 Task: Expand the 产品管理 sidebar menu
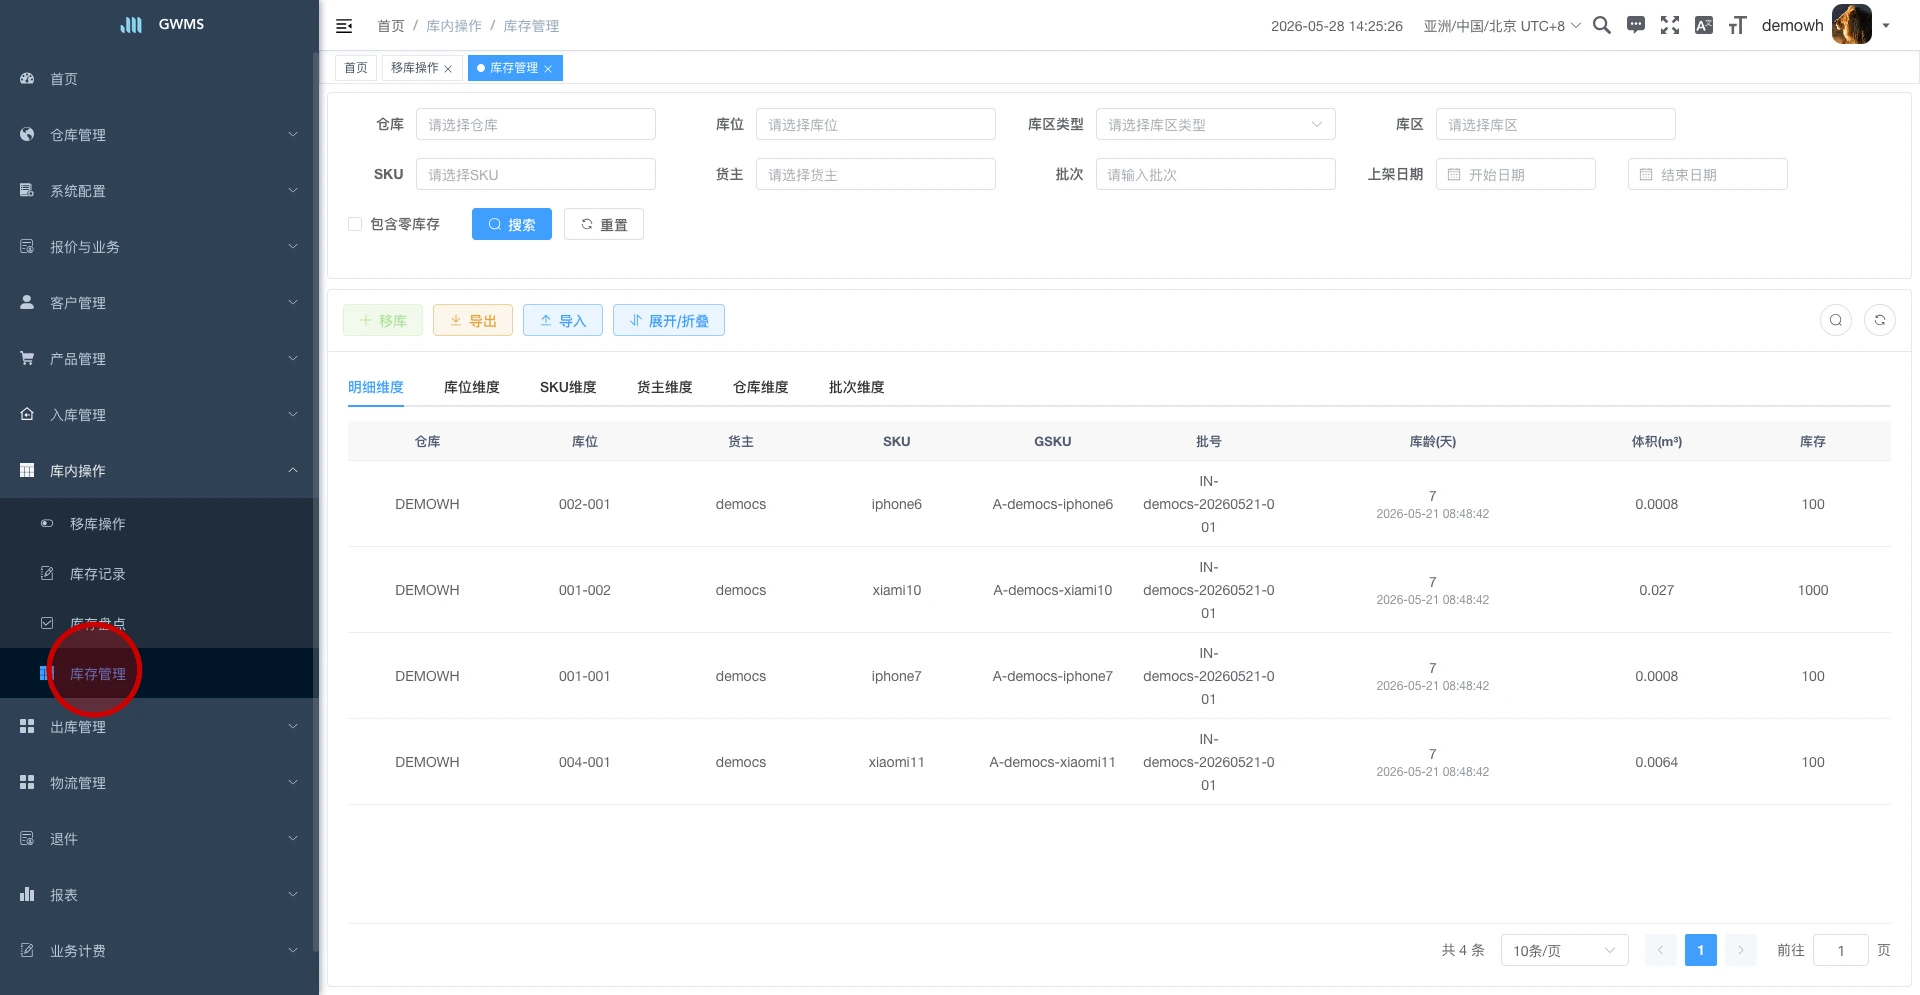[160, 359]
